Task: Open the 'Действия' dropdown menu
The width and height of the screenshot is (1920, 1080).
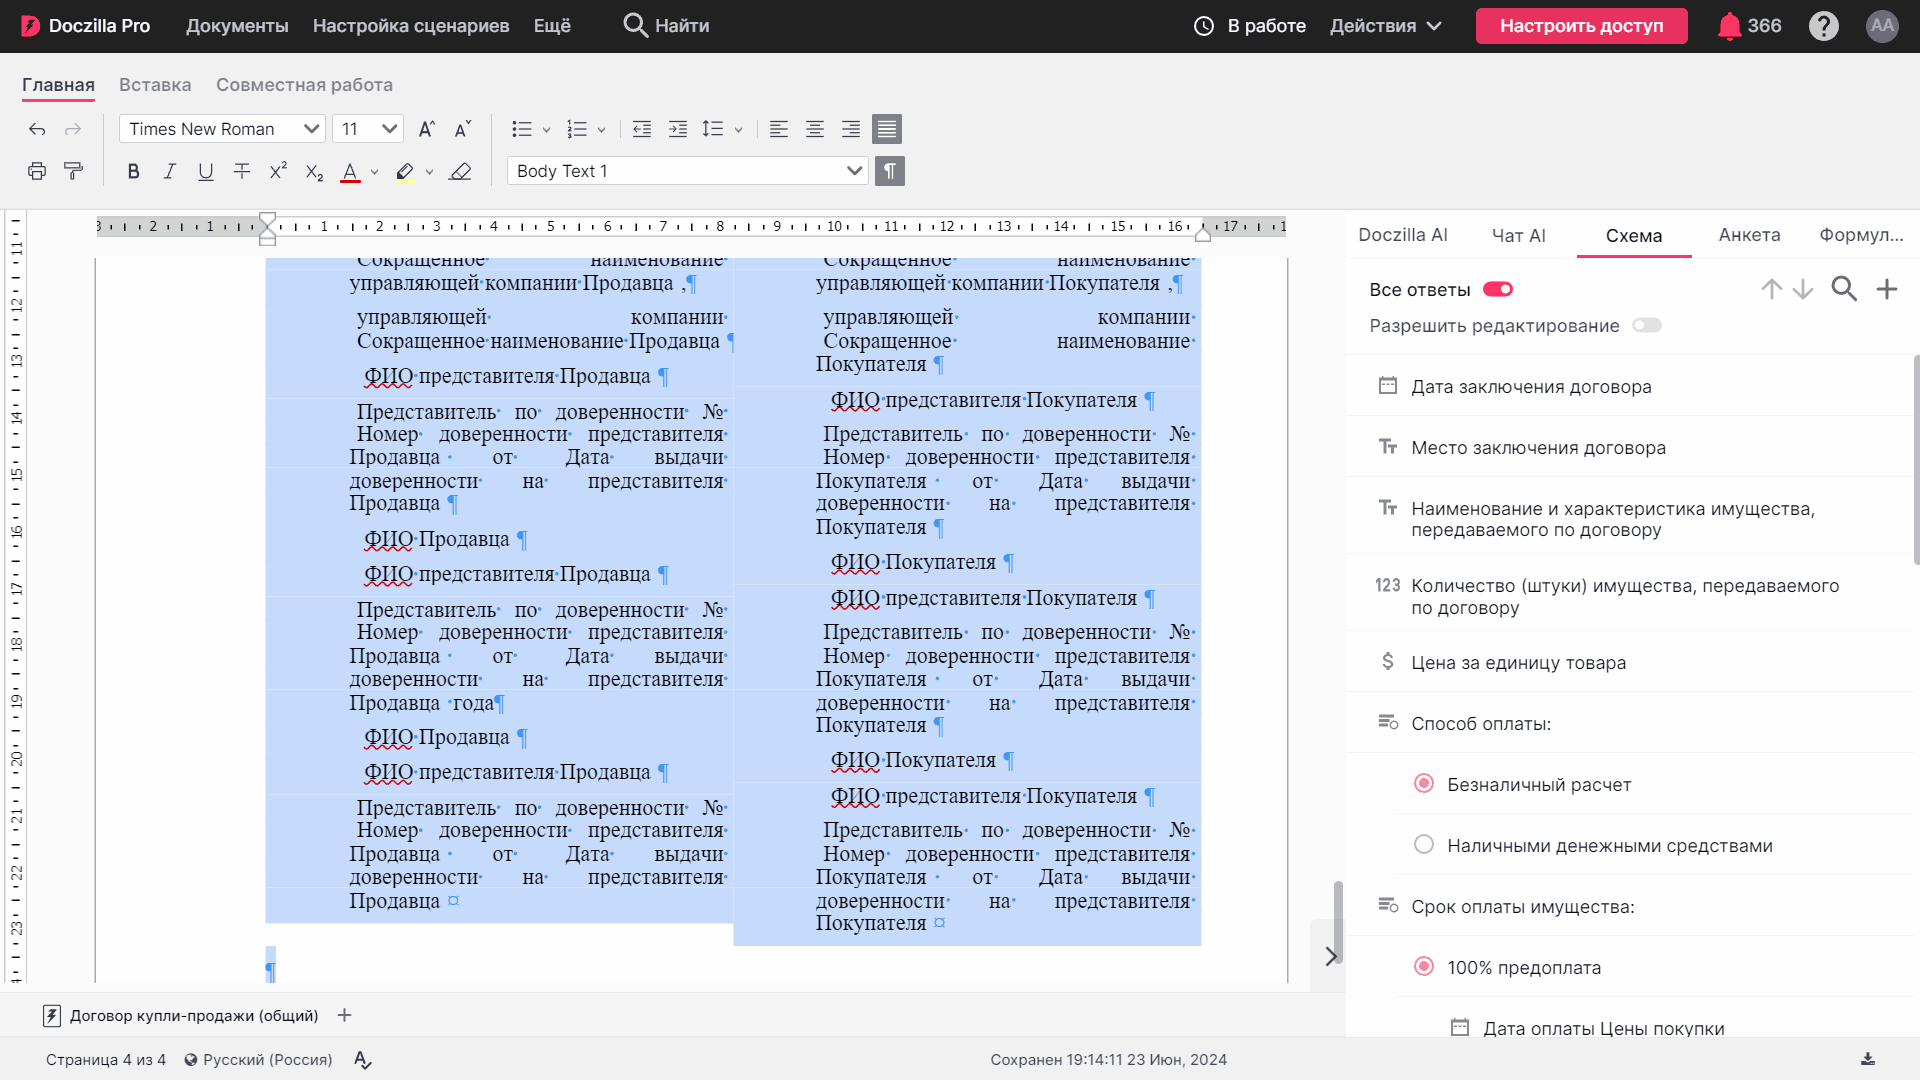Action: point(1386,26)
